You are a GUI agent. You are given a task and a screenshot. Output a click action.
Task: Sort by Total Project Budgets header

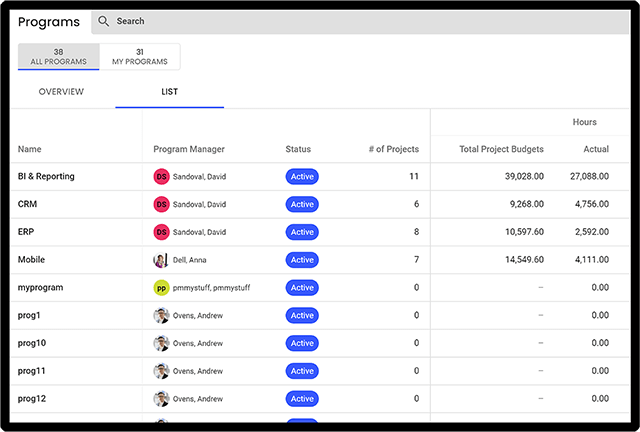[x=501, y=149]
